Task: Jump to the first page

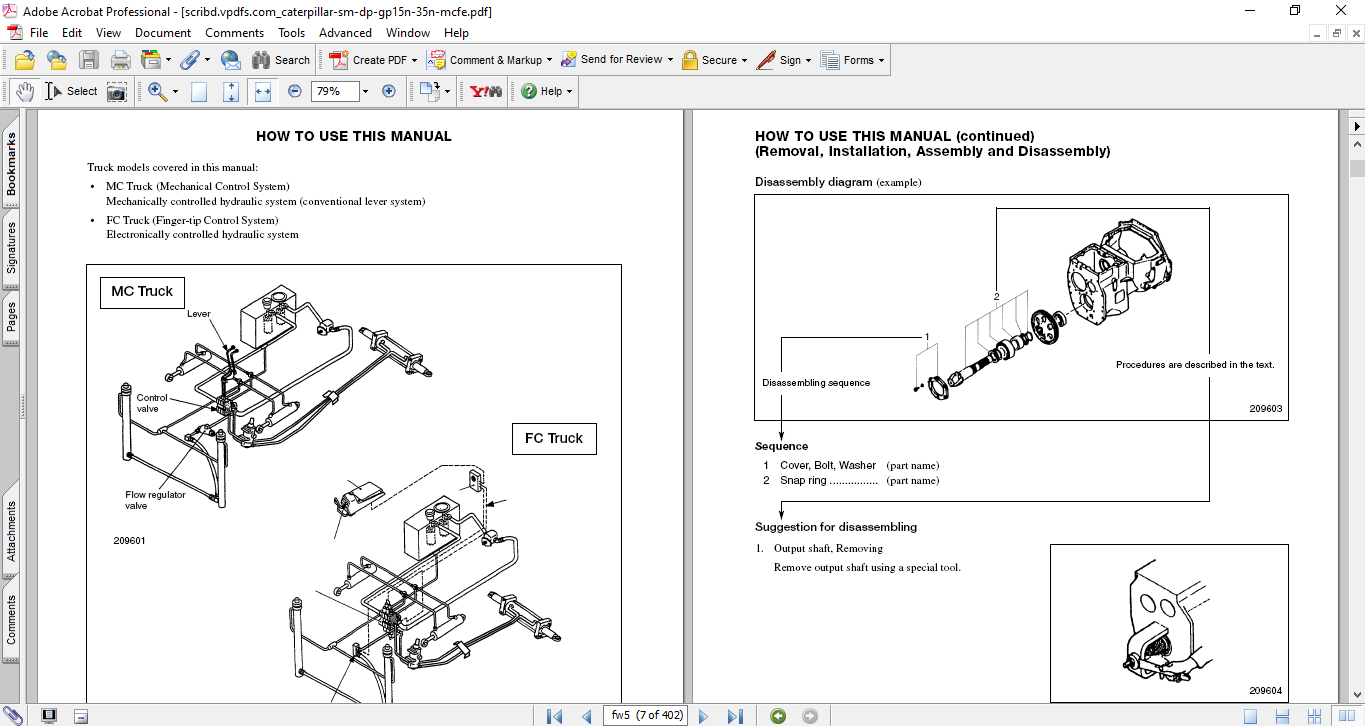Action: point(554,716)
